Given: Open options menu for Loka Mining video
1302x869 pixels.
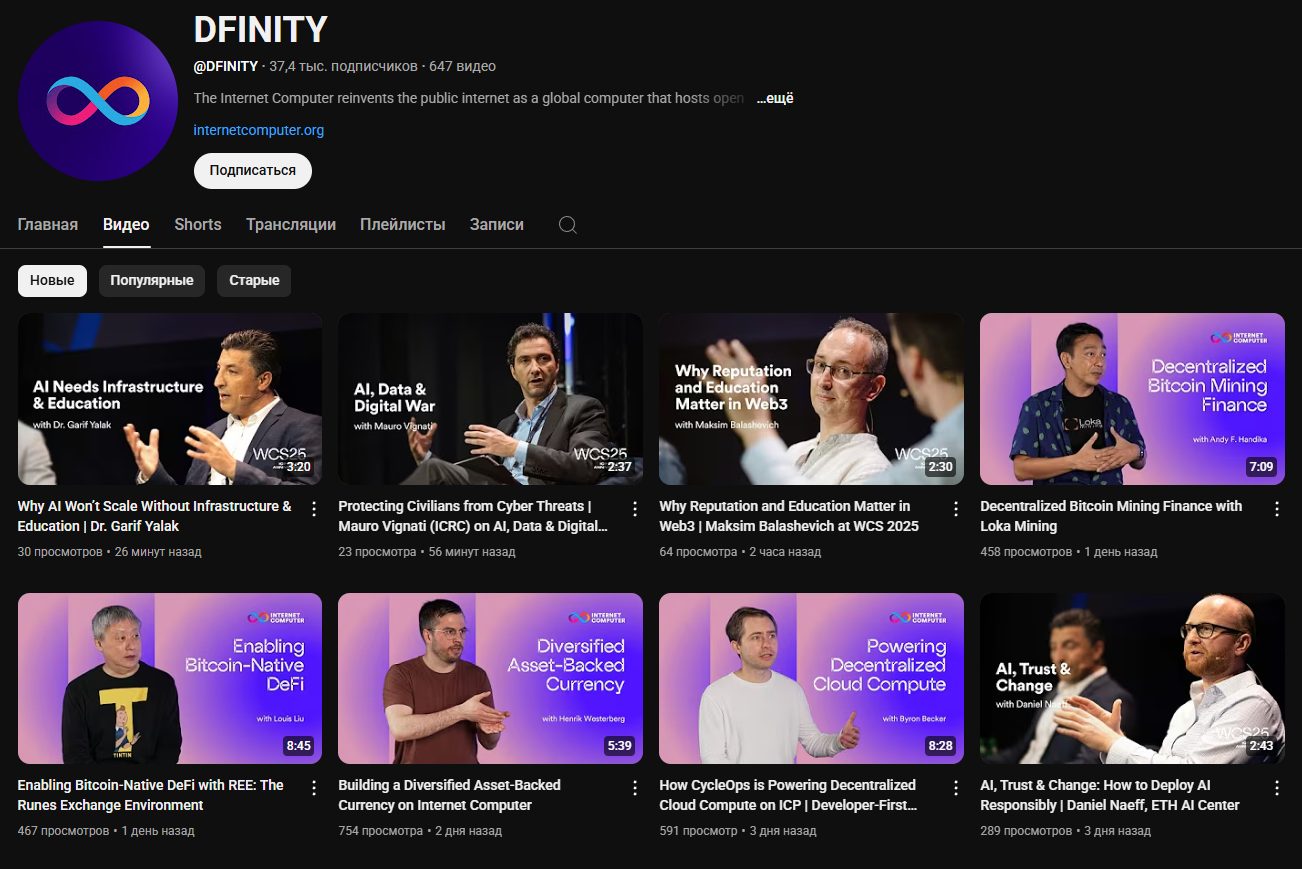Looking at the screenshot, I should tap(1277, 509).
